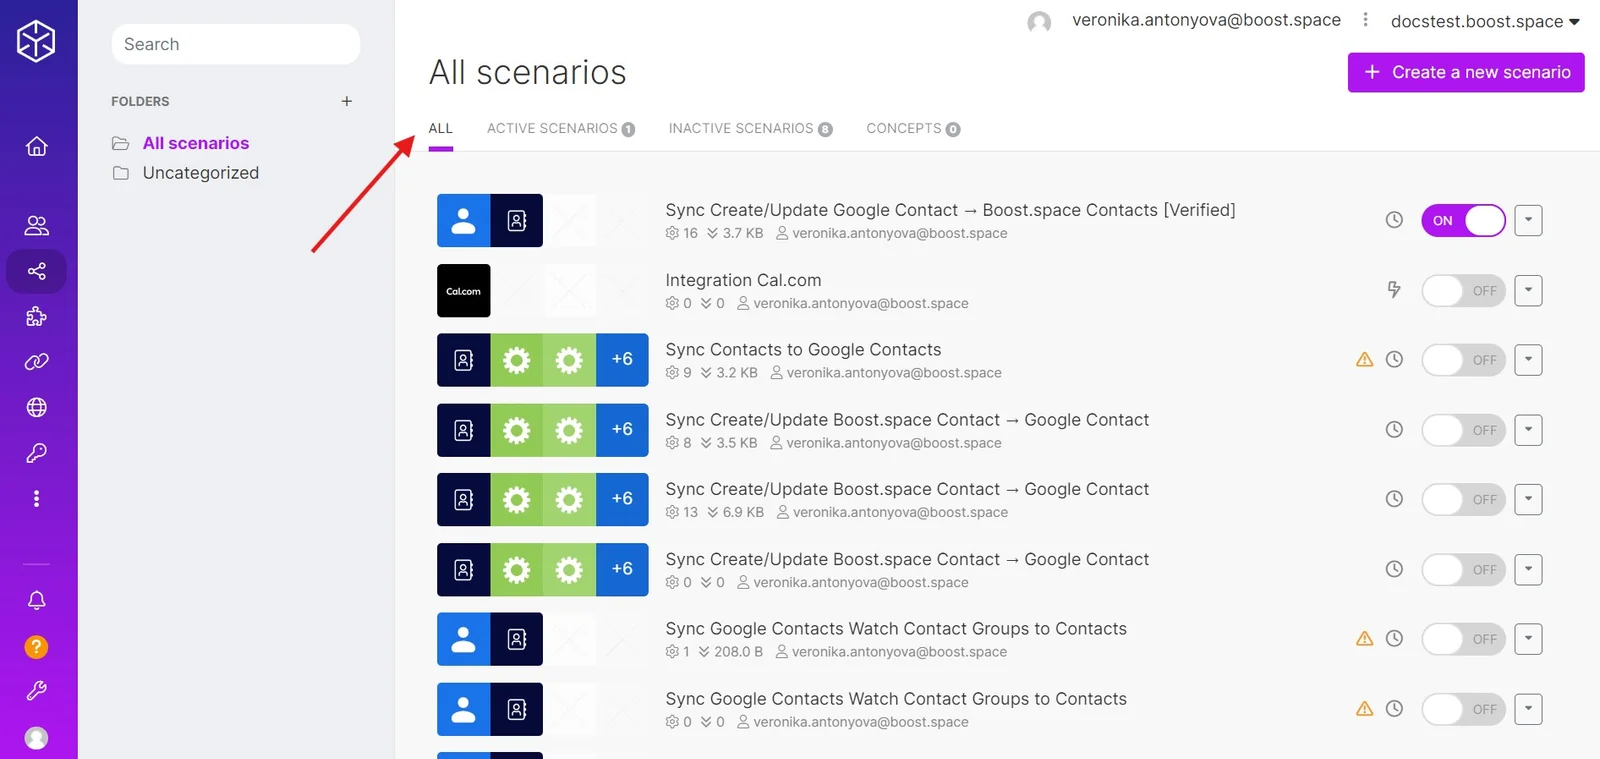Open schedule clock for the [Verified] Google Contact scenario
Screen dimensions: 1600x759
[1394, 220]
